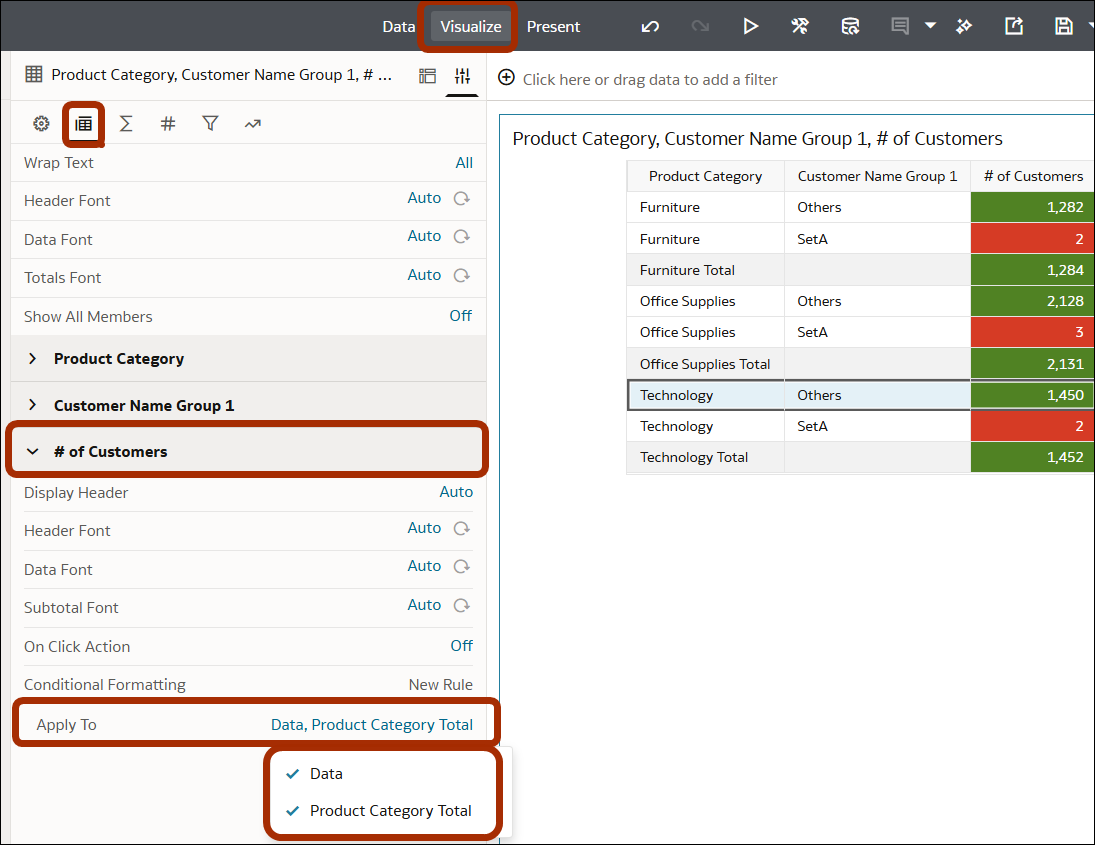1095x845 pixels.
Task: Collapse the # of Customers section
Action: pyautogui.click(x=110, y=452)
